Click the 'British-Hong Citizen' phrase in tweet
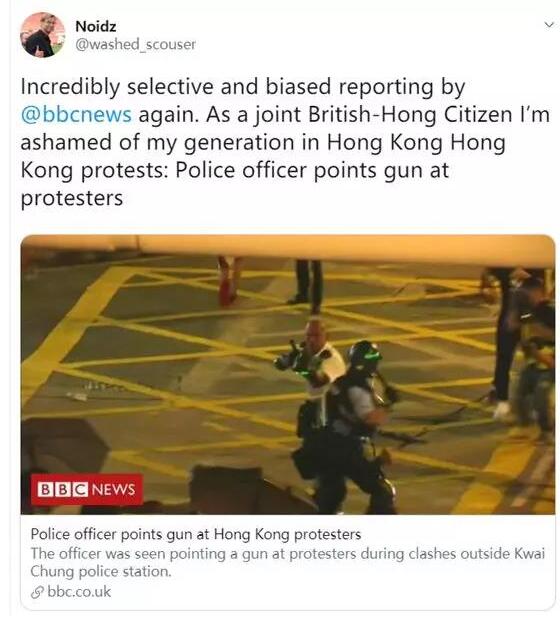Image resolution: width=560 pixels, height=617 pixels. pyautogui.click(x=410, y=115)
